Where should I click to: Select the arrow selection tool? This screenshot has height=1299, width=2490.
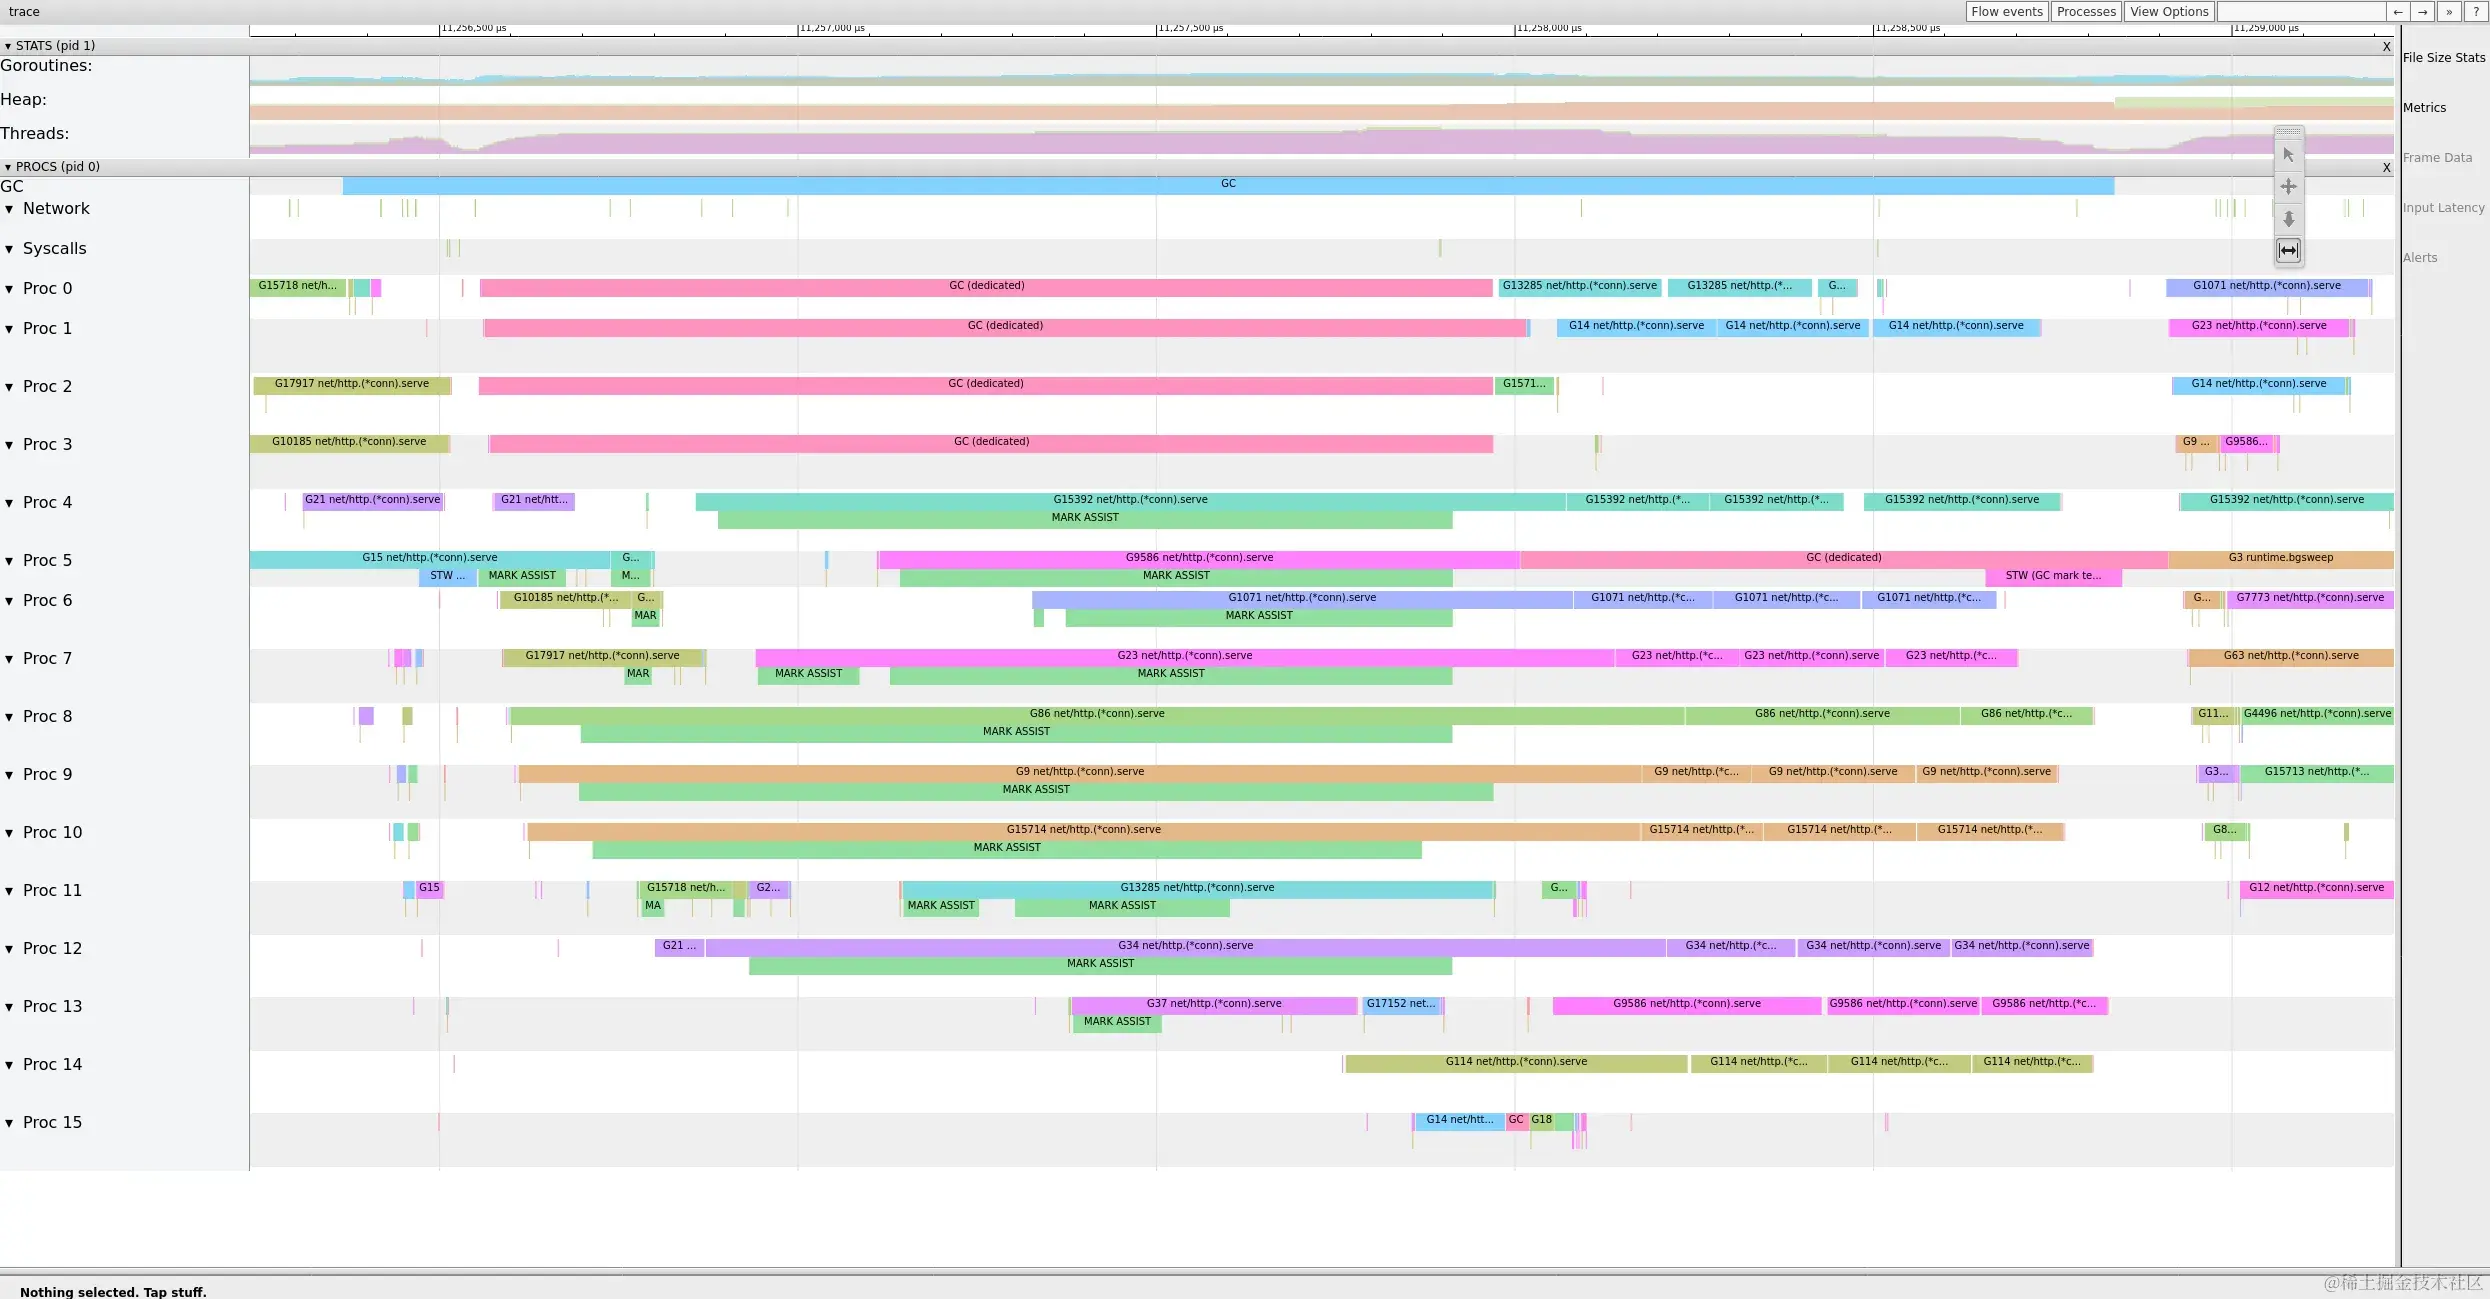(x=2288, y=155)
